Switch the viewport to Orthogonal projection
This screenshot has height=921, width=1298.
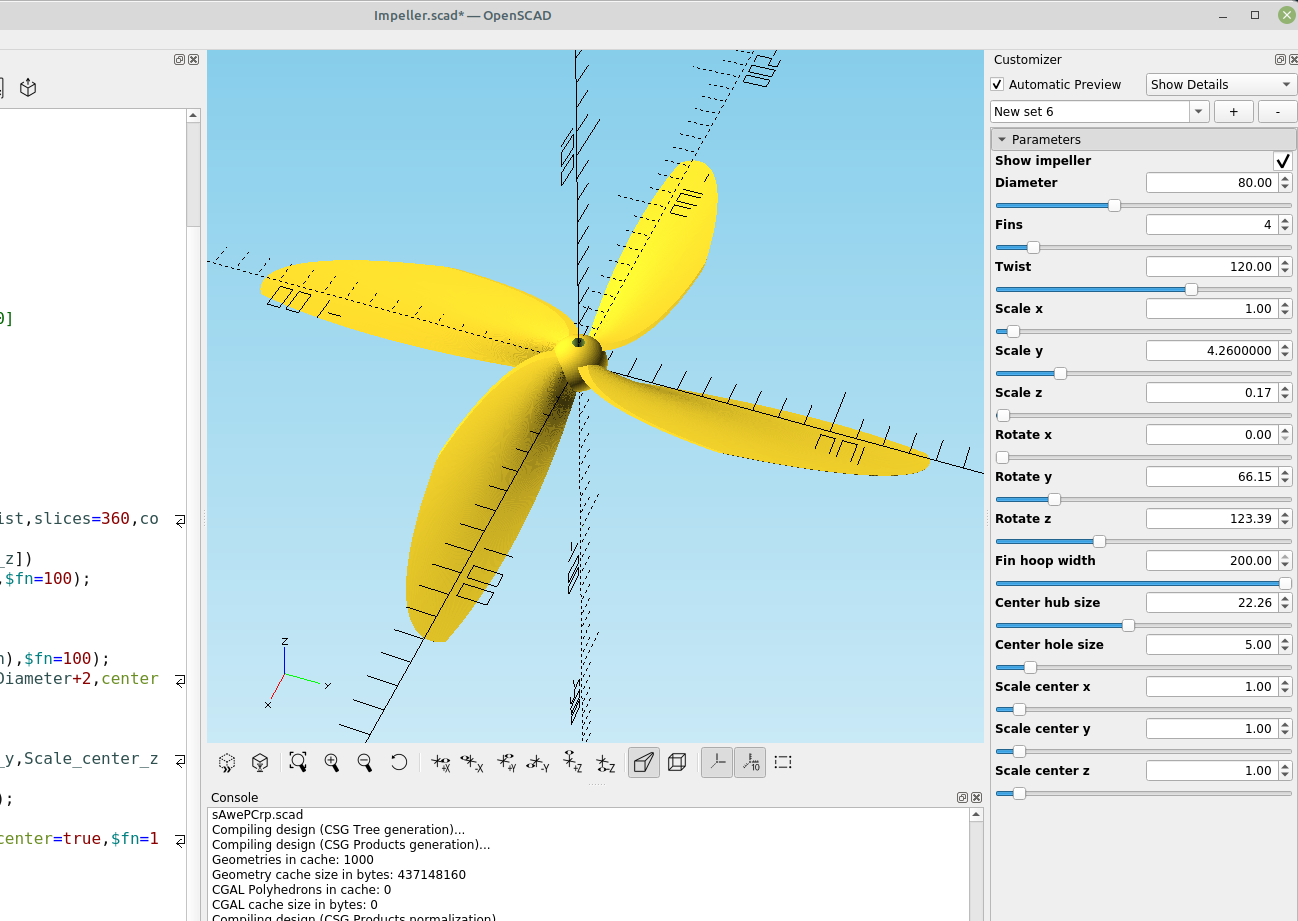point(676,762)
